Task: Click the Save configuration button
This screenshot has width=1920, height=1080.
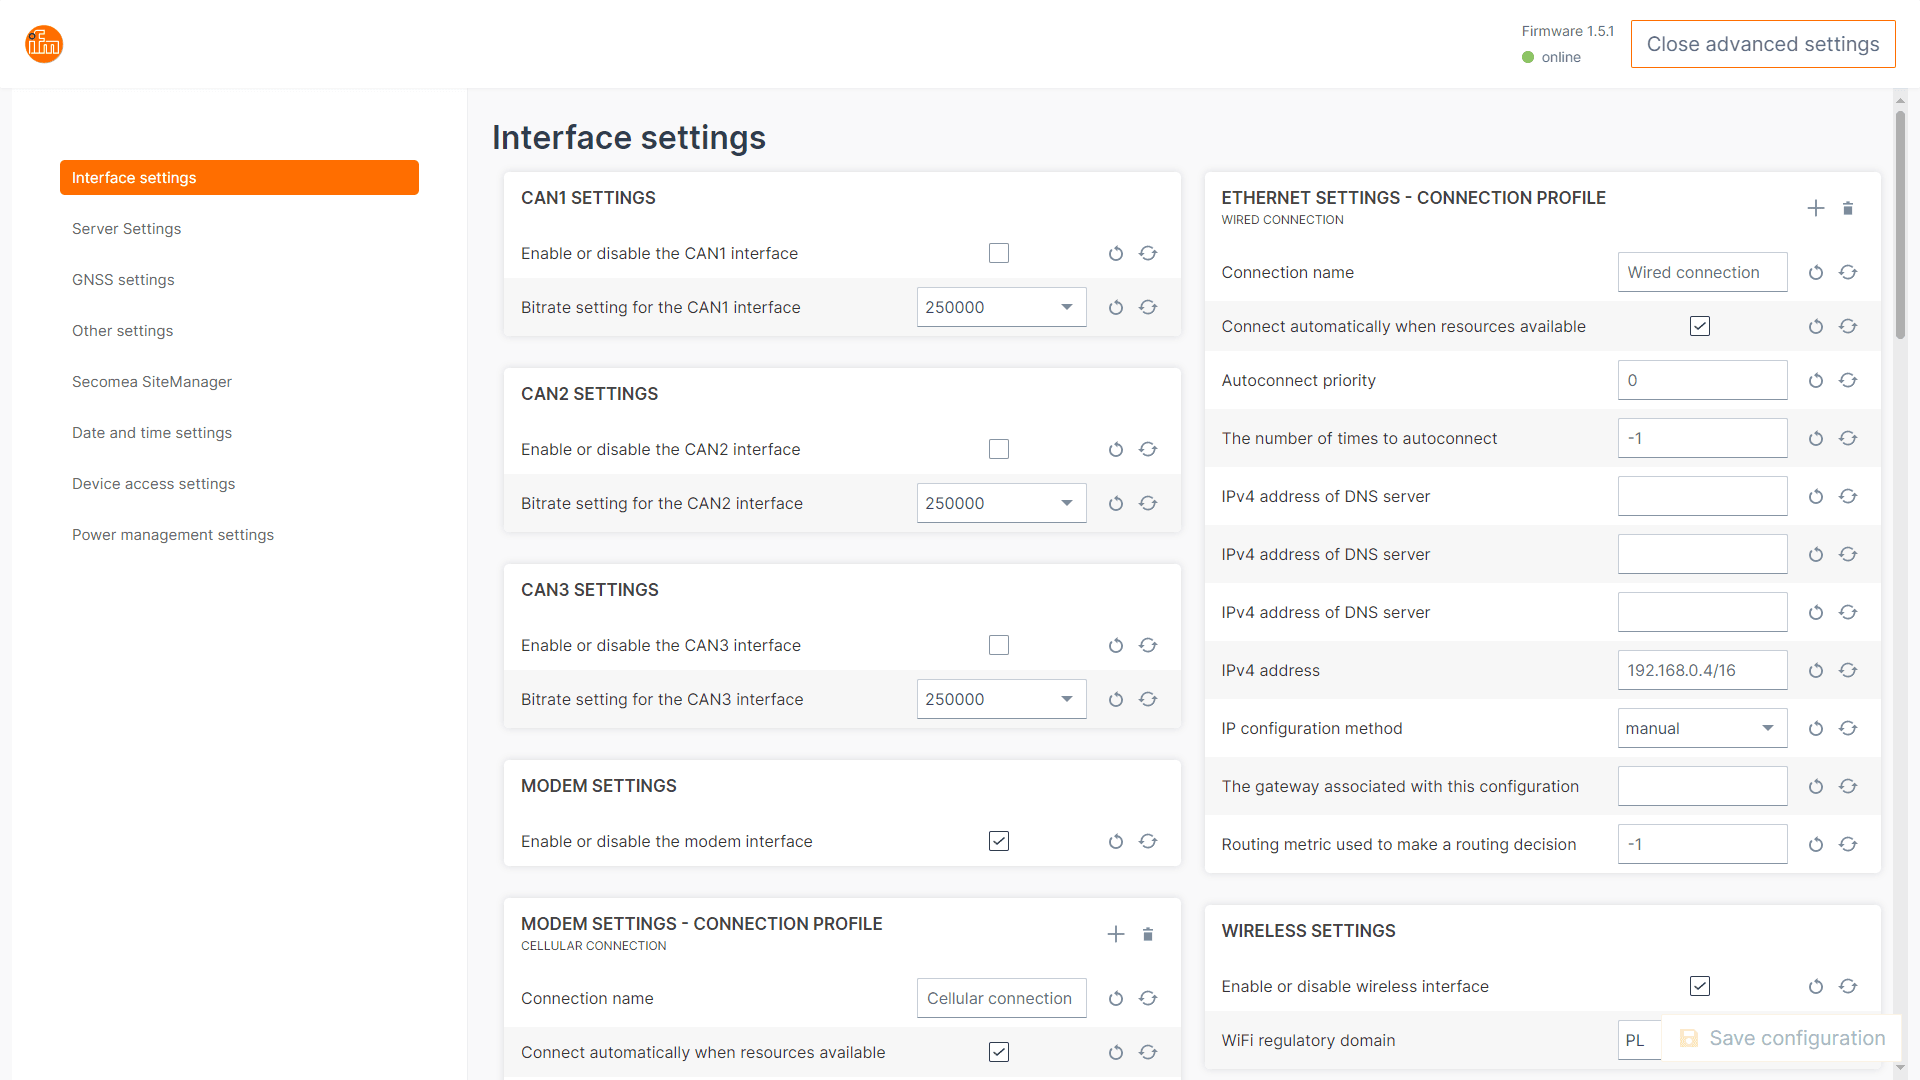Action: (1783, 1039)
